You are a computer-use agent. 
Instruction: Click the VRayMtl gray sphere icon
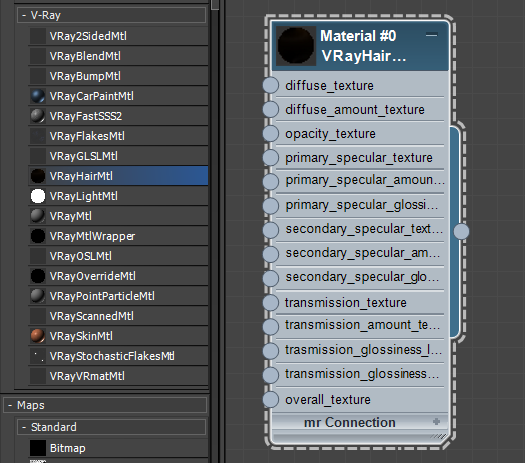click(38, 216)
